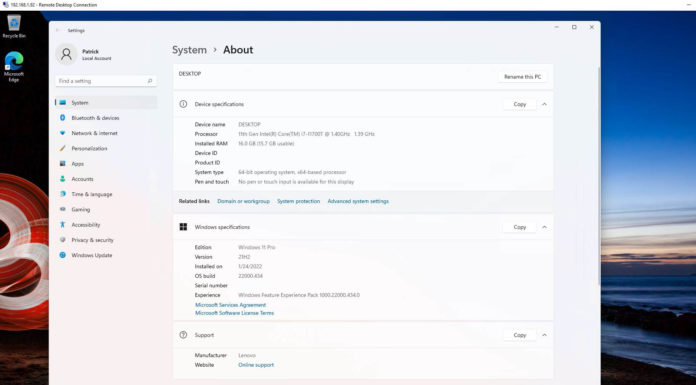Click the Network & internet icon
This screenshot has width=696, height=385.
(x=63, y=133)
